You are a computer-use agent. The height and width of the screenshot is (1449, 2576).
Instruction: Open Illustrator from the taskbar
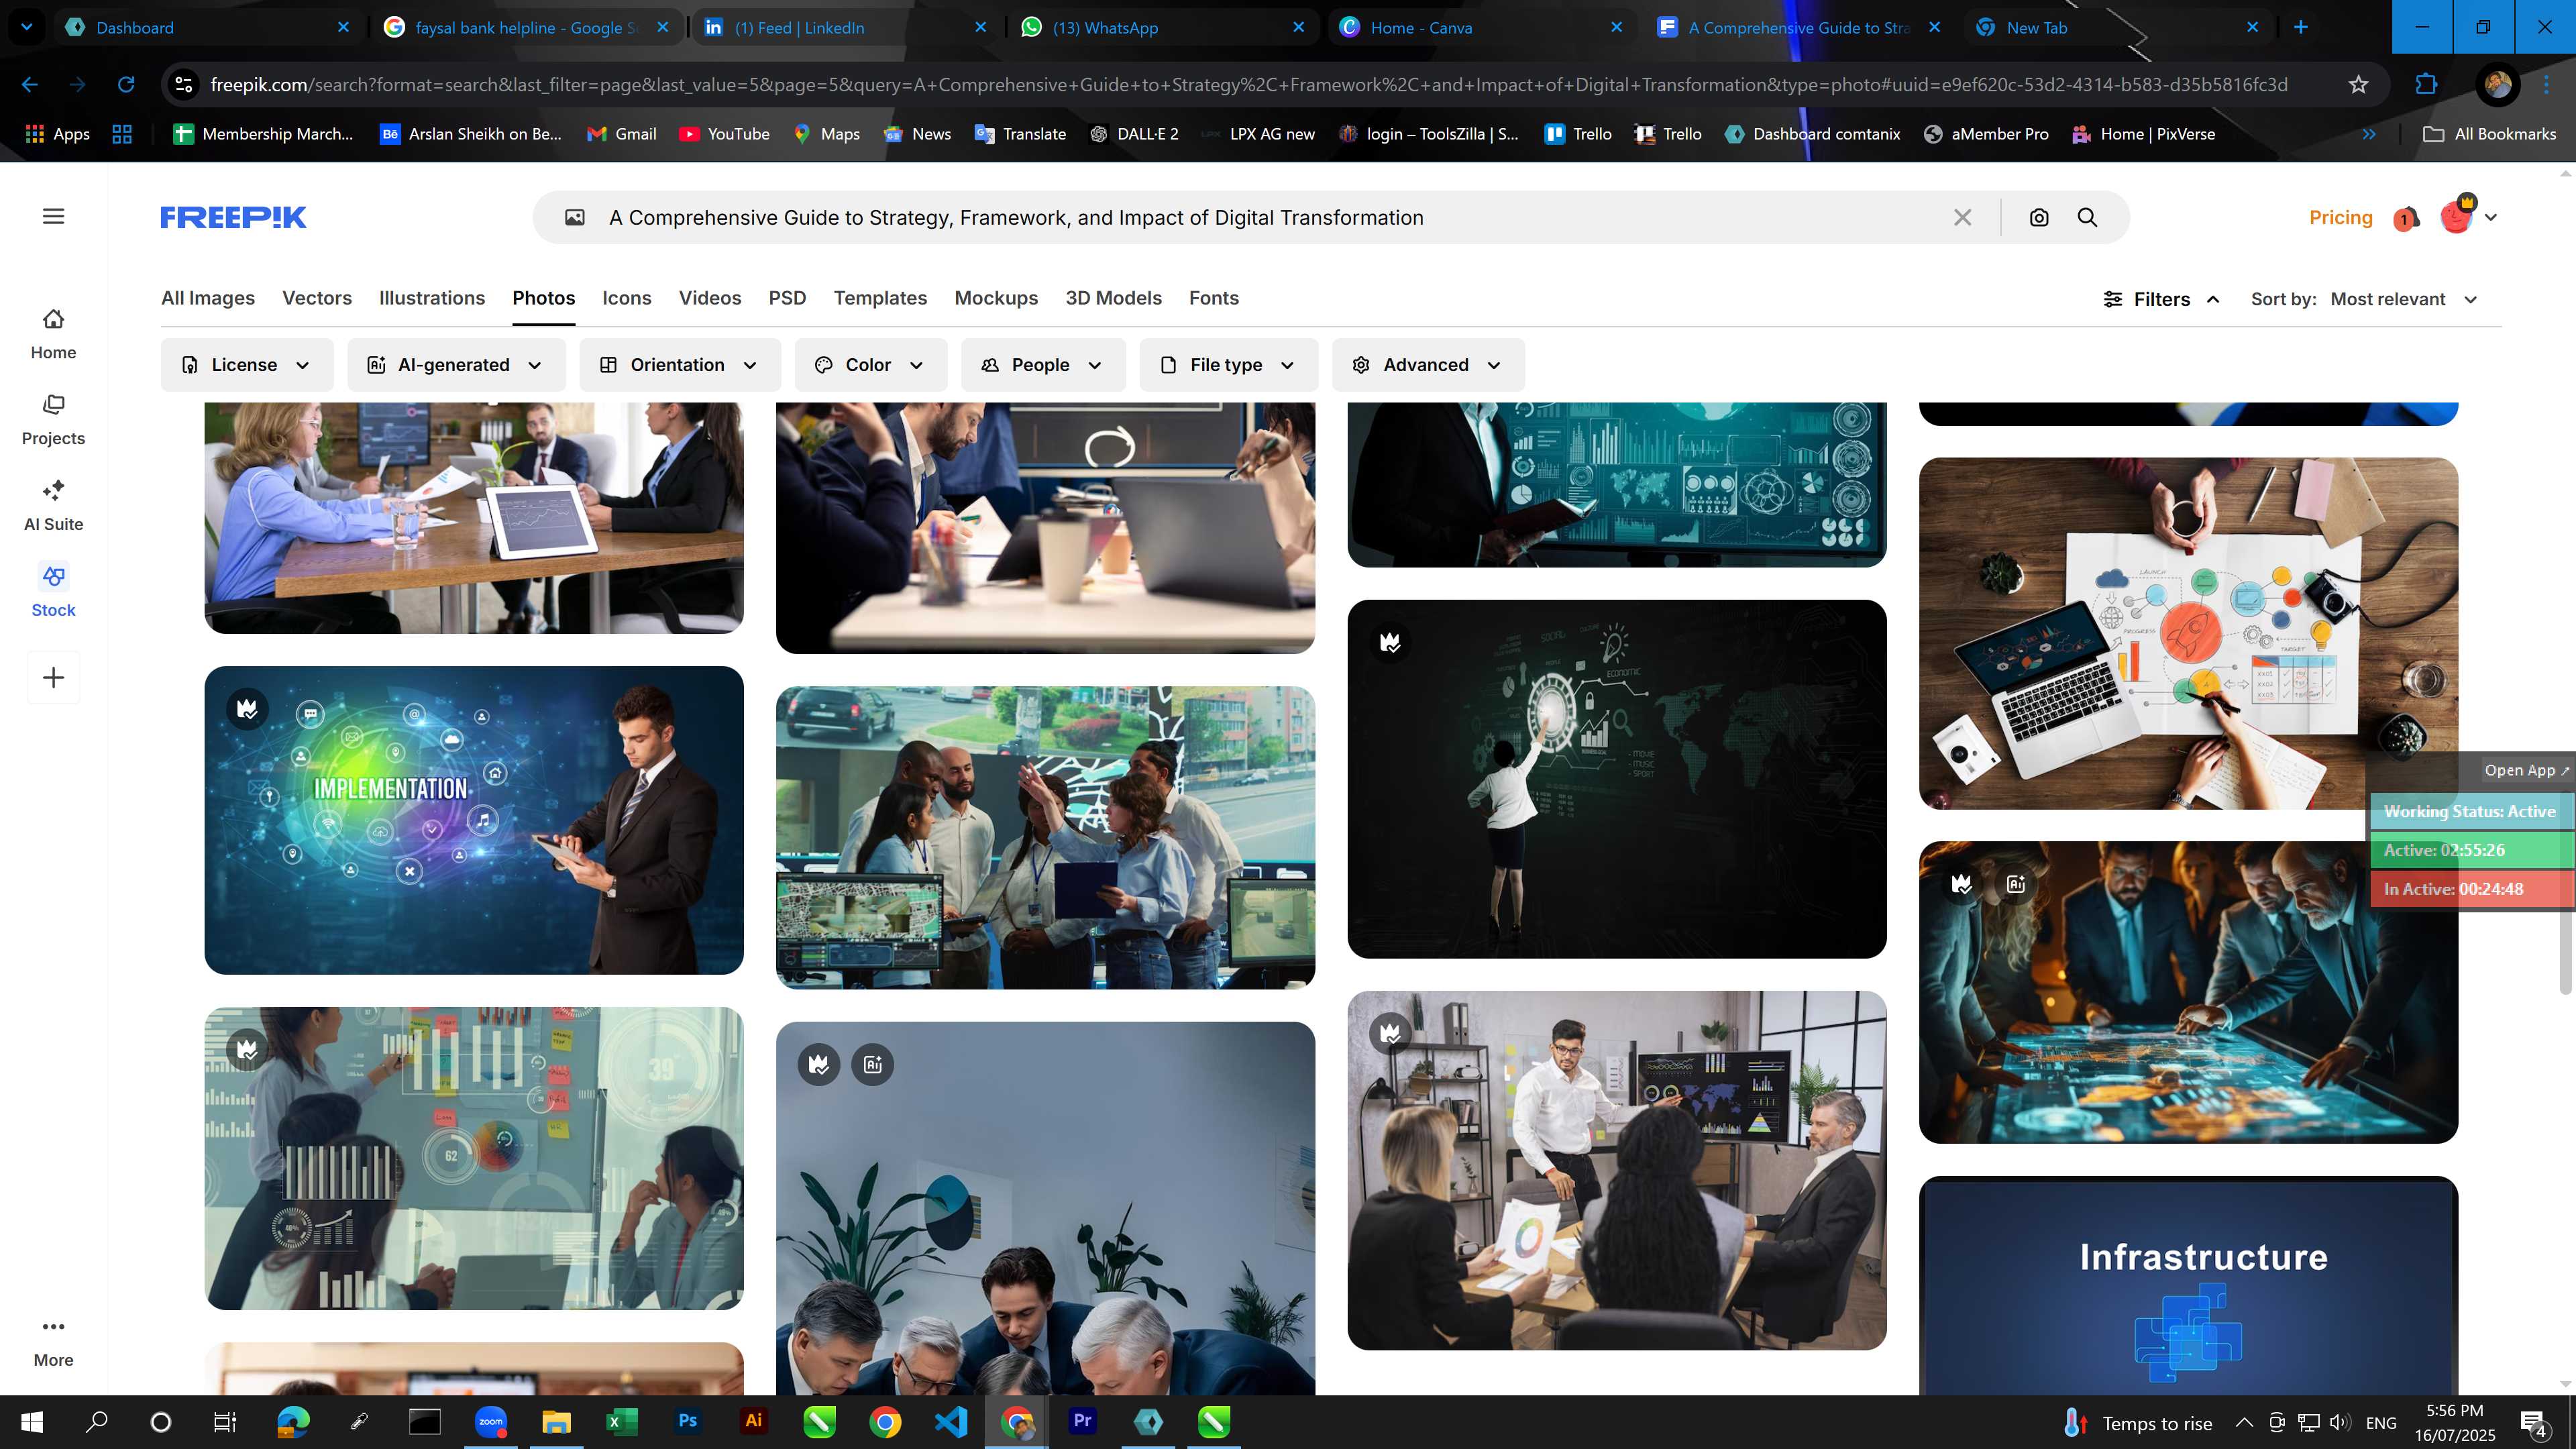tap(754, 1421)
